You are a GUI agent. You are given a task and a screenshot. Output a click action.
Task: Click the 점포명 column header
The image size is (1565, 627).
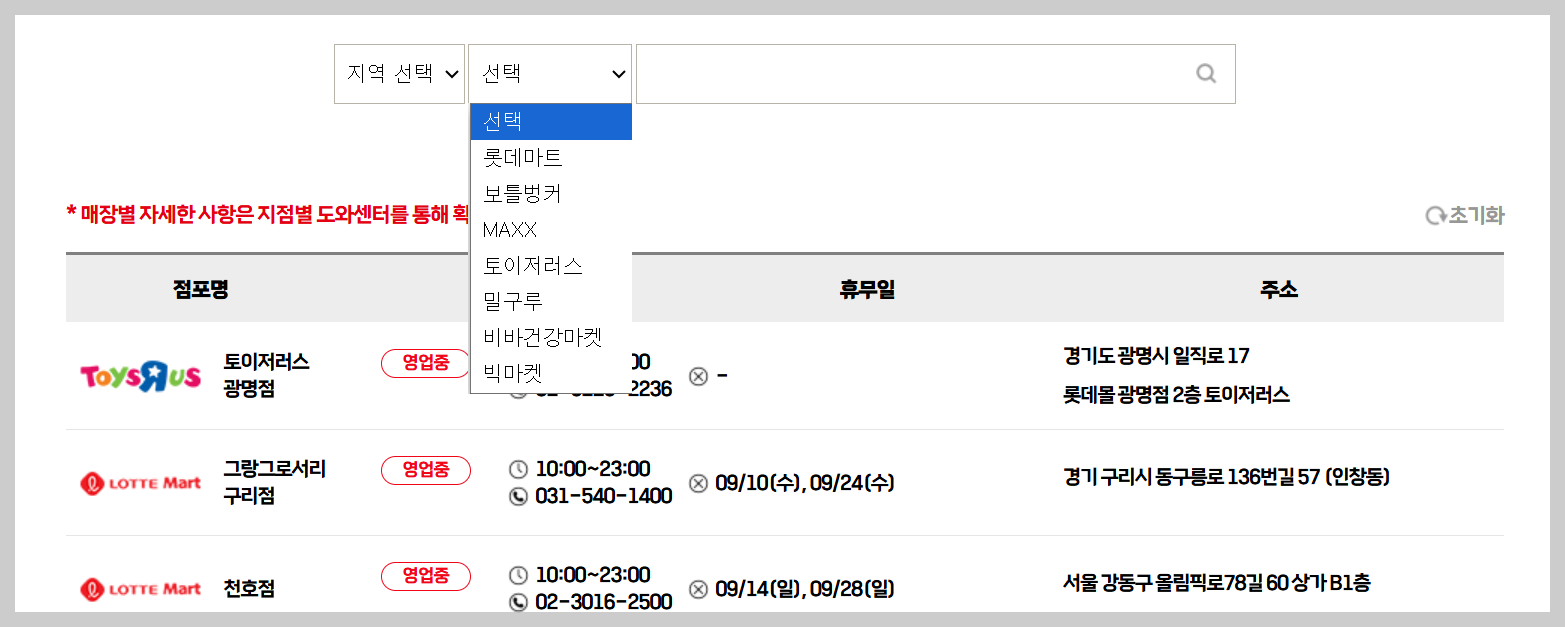201,290
